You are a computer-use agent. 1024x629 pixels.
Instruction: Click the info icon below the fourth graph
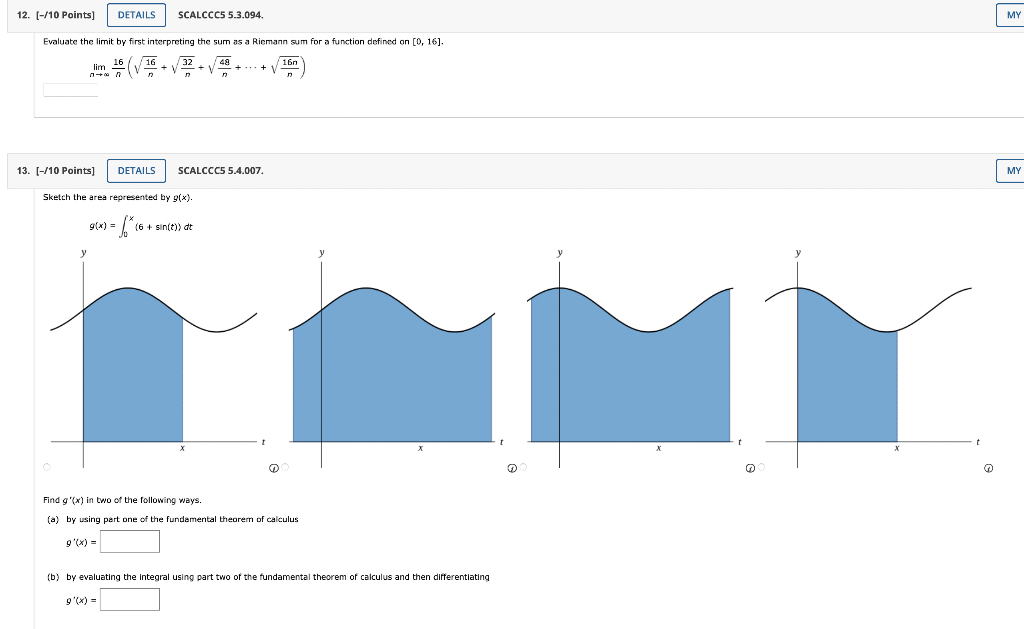(987, 466)
